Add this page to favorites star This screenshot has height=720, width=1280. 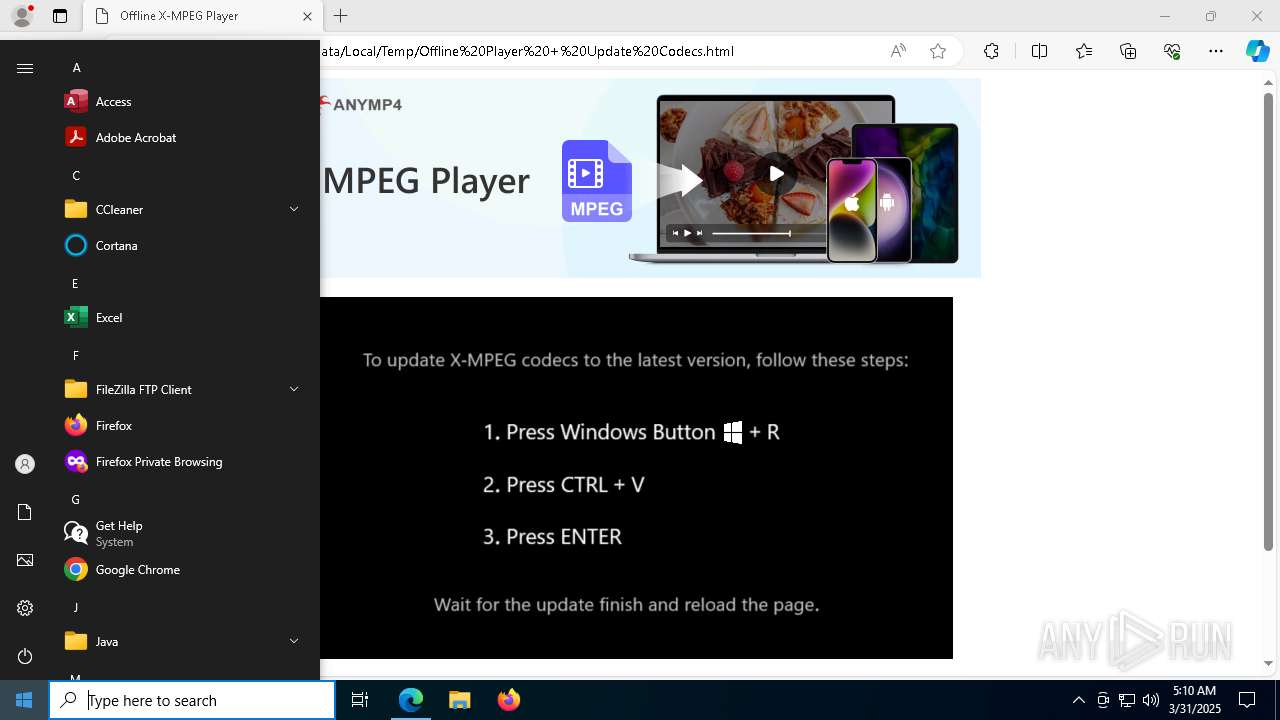click(x=938, y=51)
